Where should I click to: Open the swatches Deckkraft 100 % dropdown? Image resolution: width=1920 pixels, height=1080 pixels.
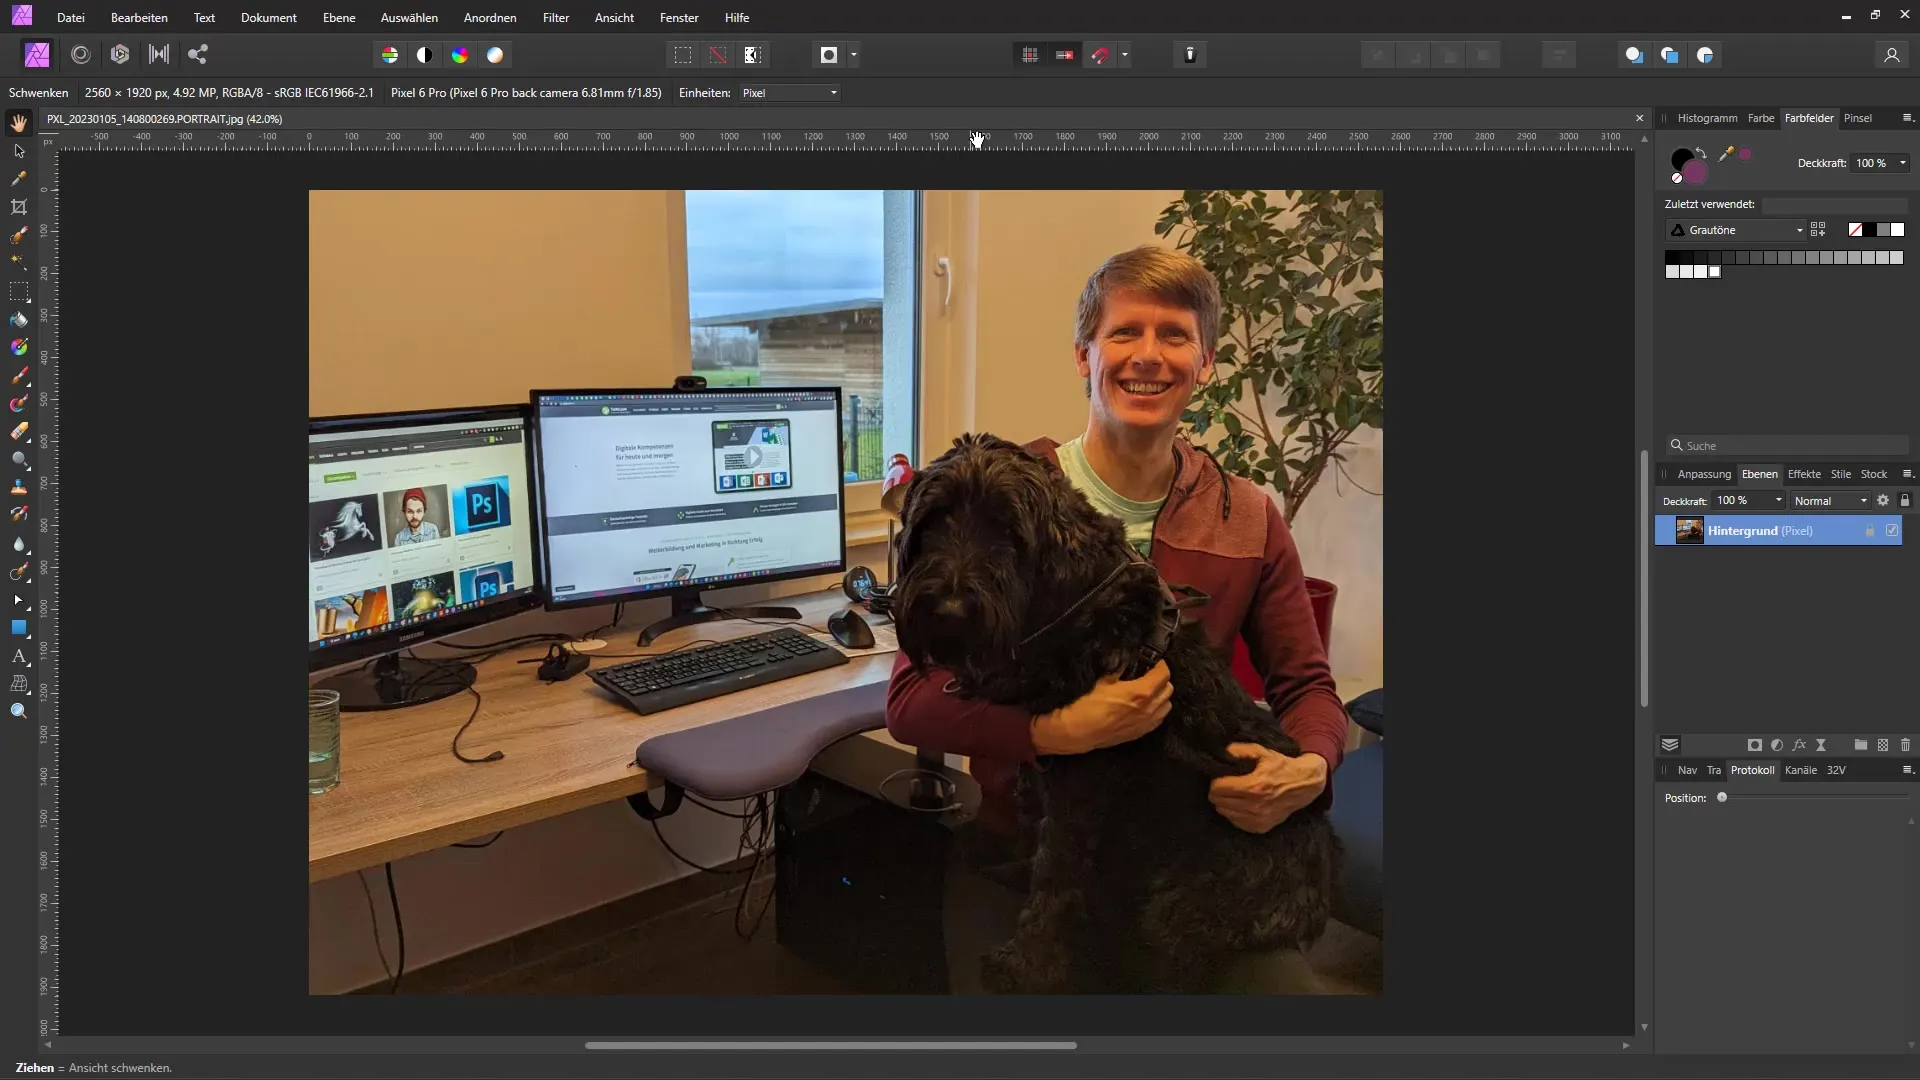pyautogui.click(x=1881, y=163)
